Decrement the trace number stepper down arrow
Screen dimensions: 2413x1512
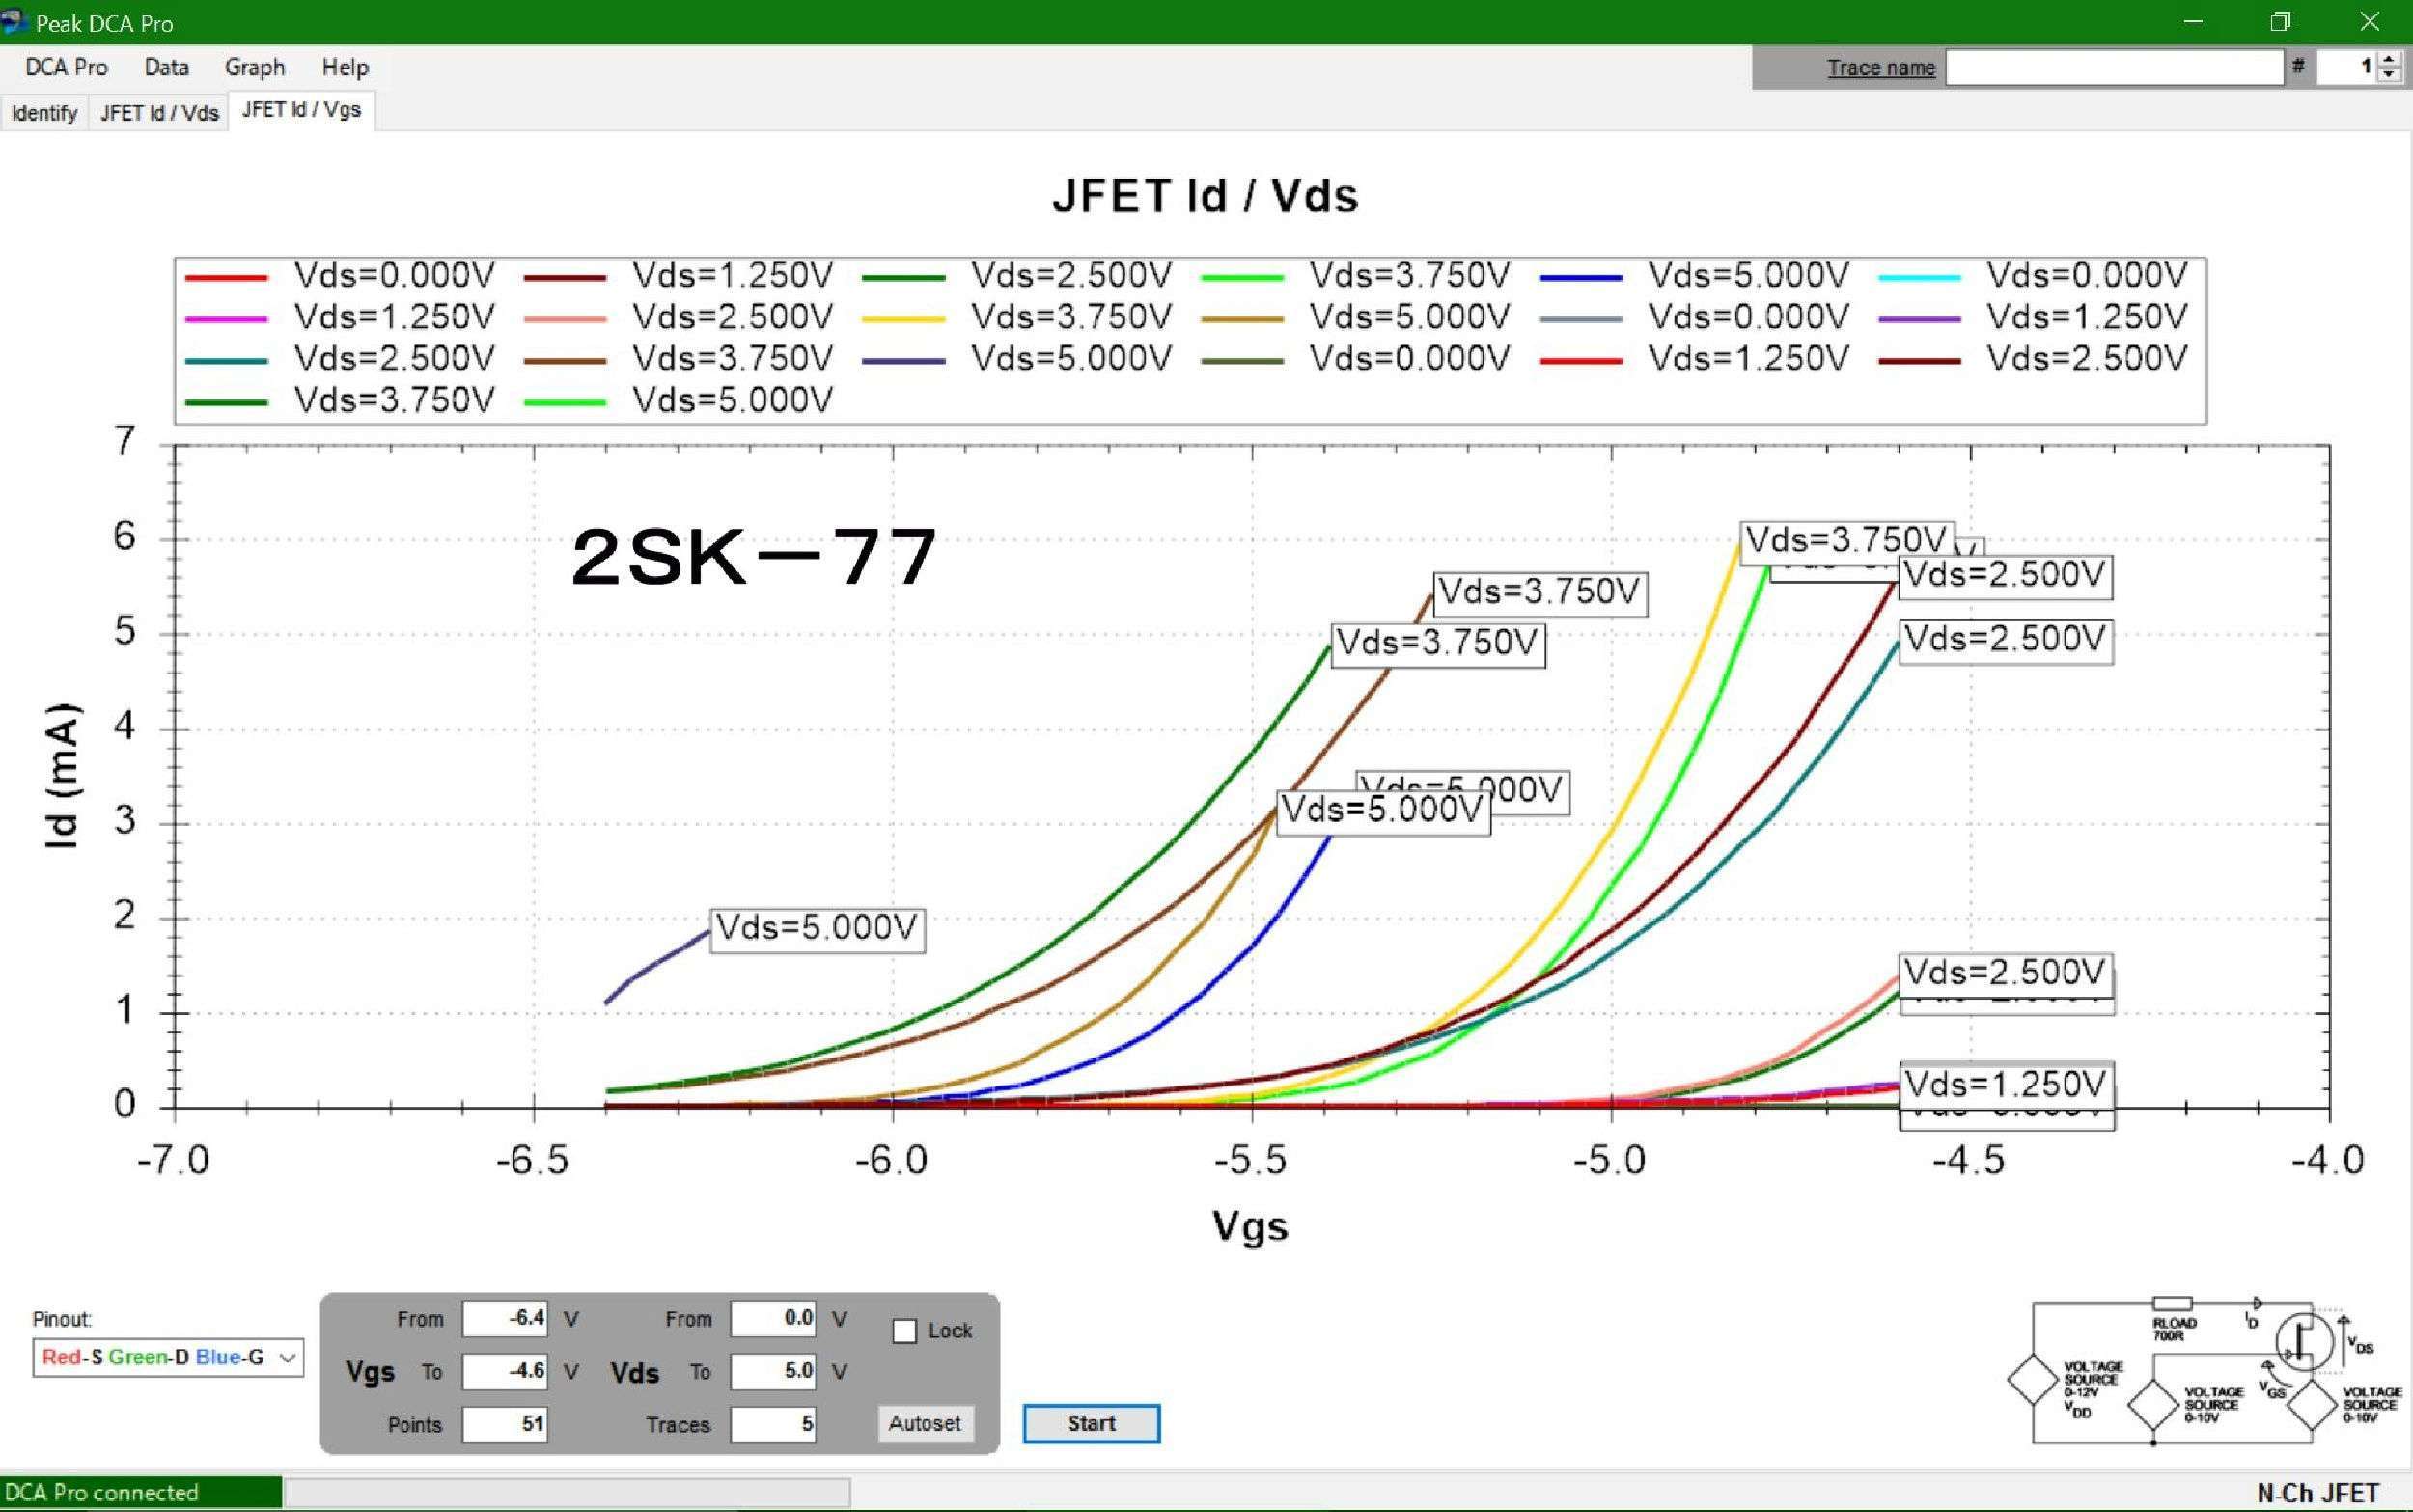coord(2389,75)
